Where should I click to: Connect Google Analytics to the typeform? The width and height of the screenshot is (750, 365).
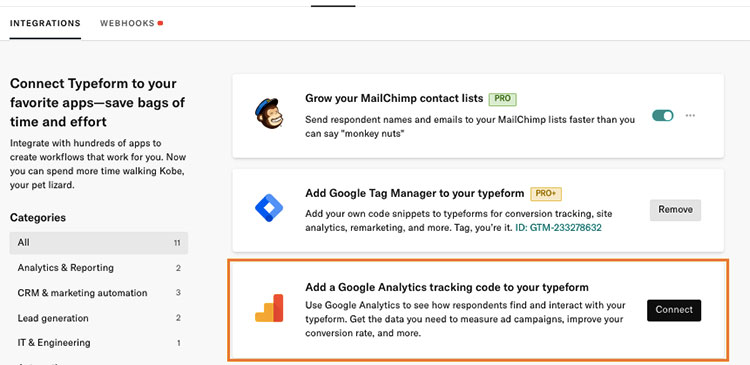click(674, 310)
